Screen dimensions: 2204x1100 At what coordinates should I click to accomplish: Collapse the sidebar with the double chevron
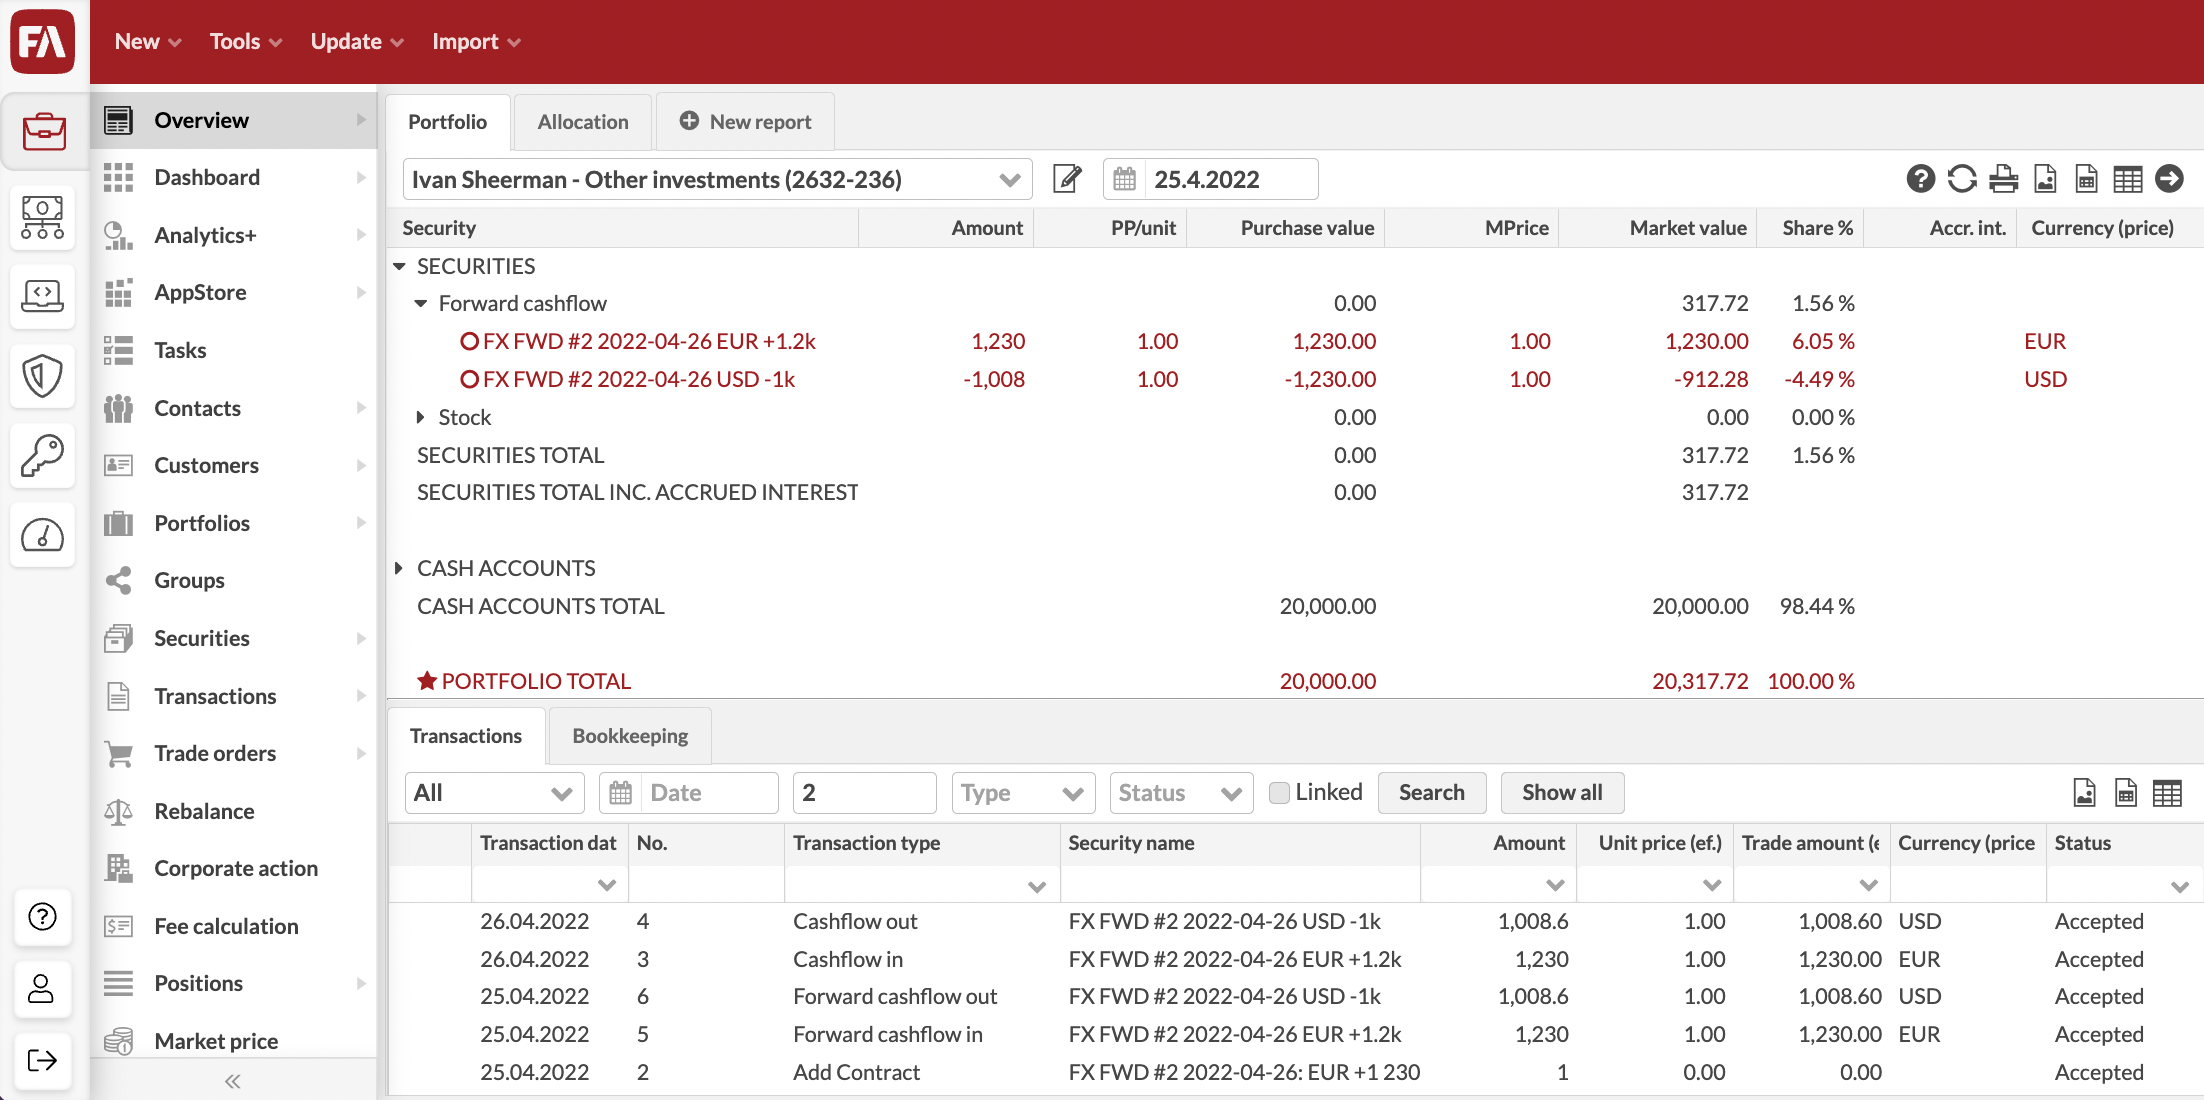(233, 1081)
